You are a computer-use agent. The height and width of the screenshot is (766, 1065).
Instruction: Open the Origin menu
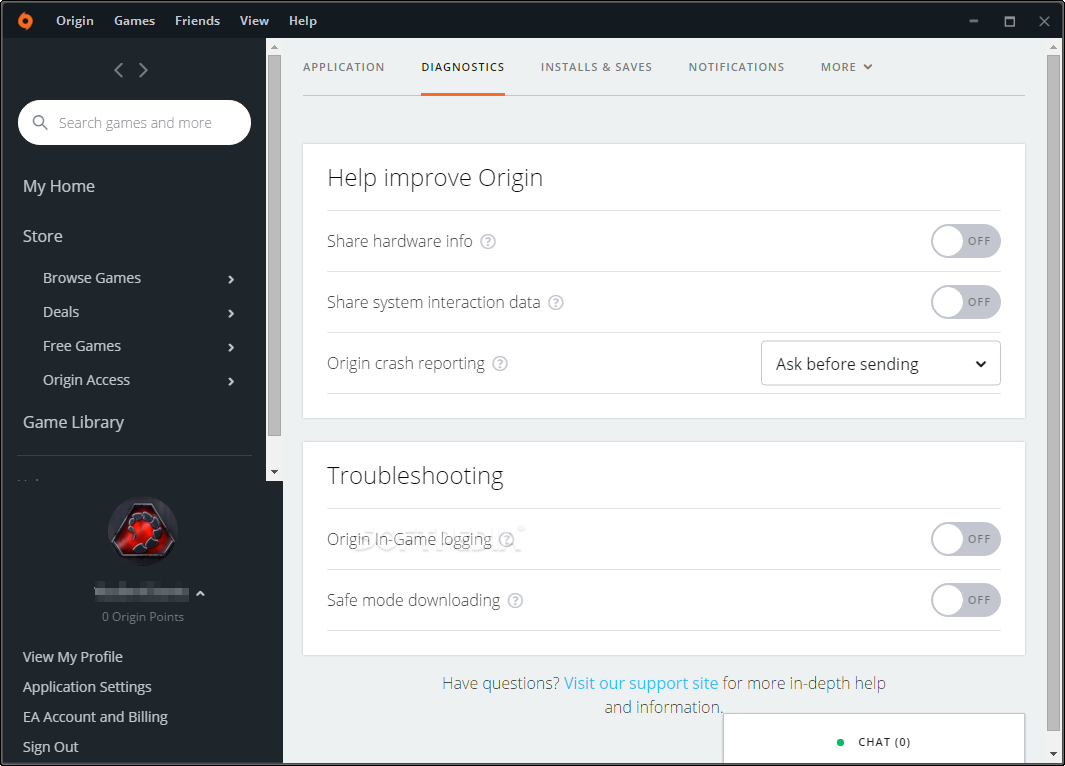click(x=75, y=21)
